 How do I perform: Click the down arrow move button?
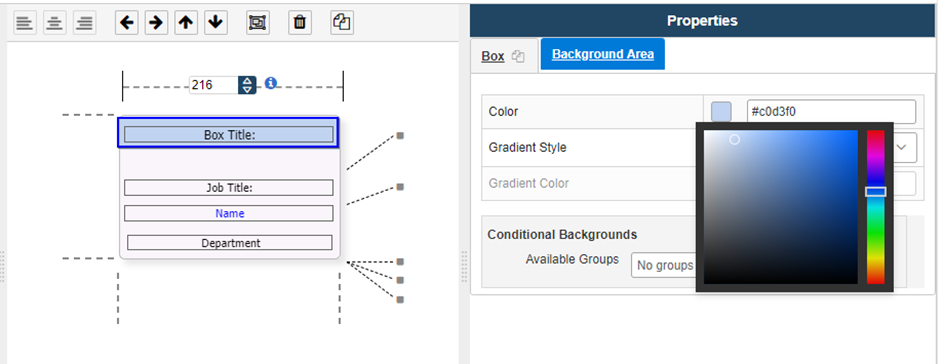(216, 23)
